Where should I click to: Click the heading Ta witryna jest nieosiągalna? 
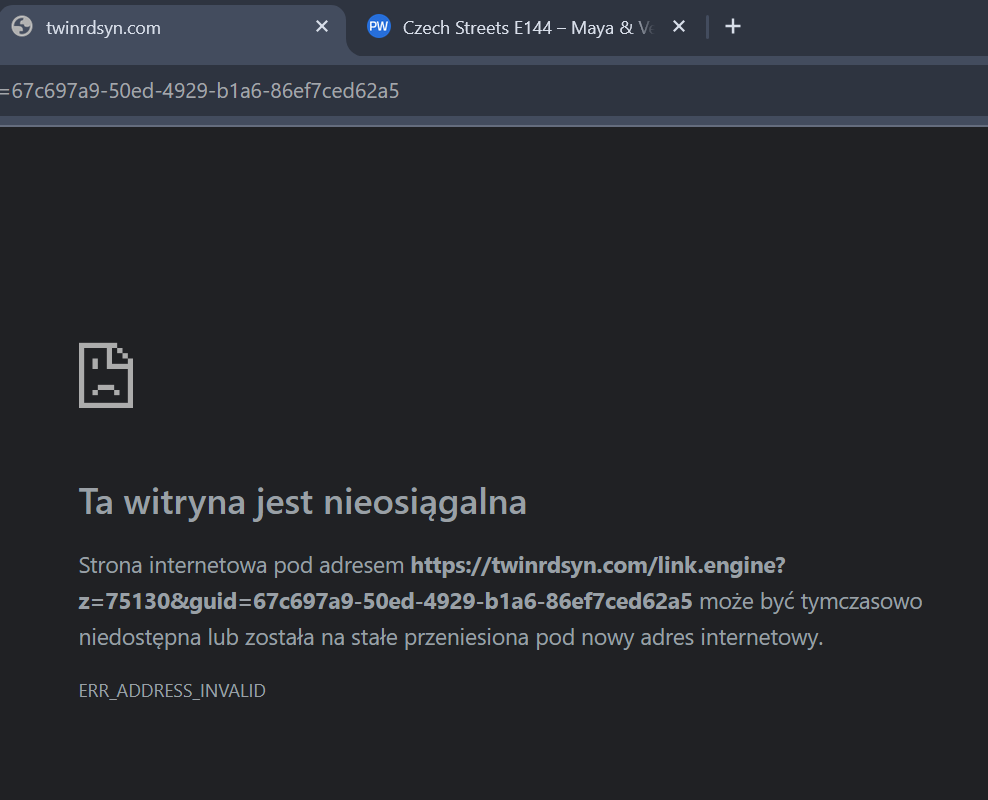coord(302,502)
